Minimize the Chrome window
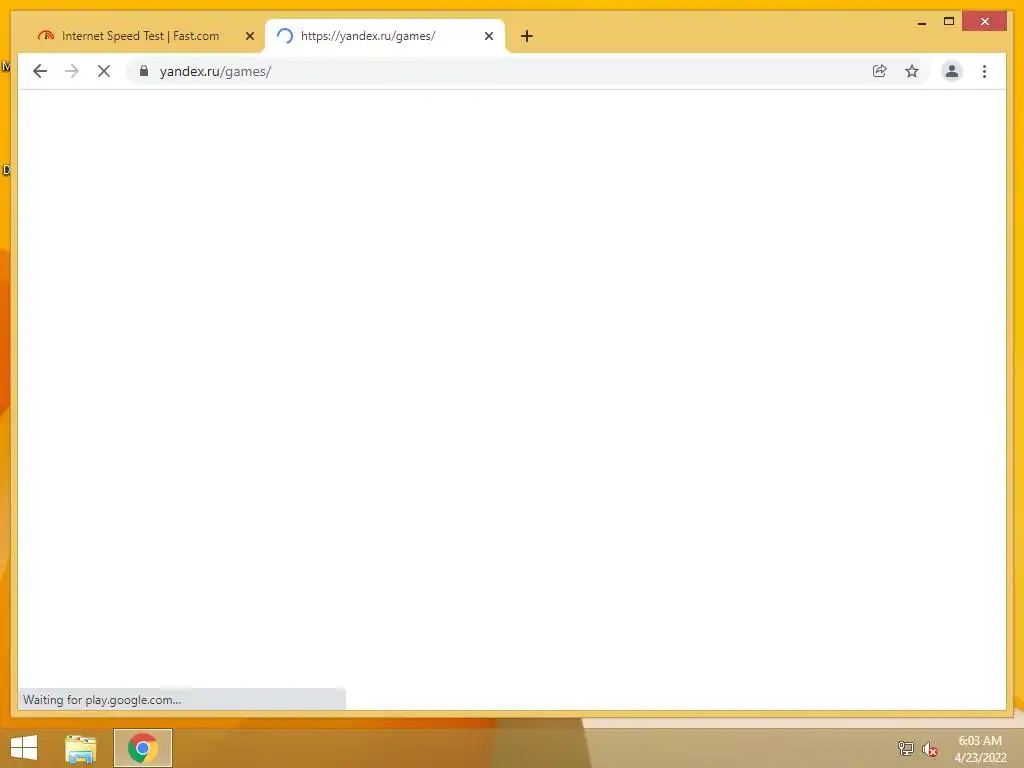Viewport: 1024px width, 768px height. tap(922, 22)
